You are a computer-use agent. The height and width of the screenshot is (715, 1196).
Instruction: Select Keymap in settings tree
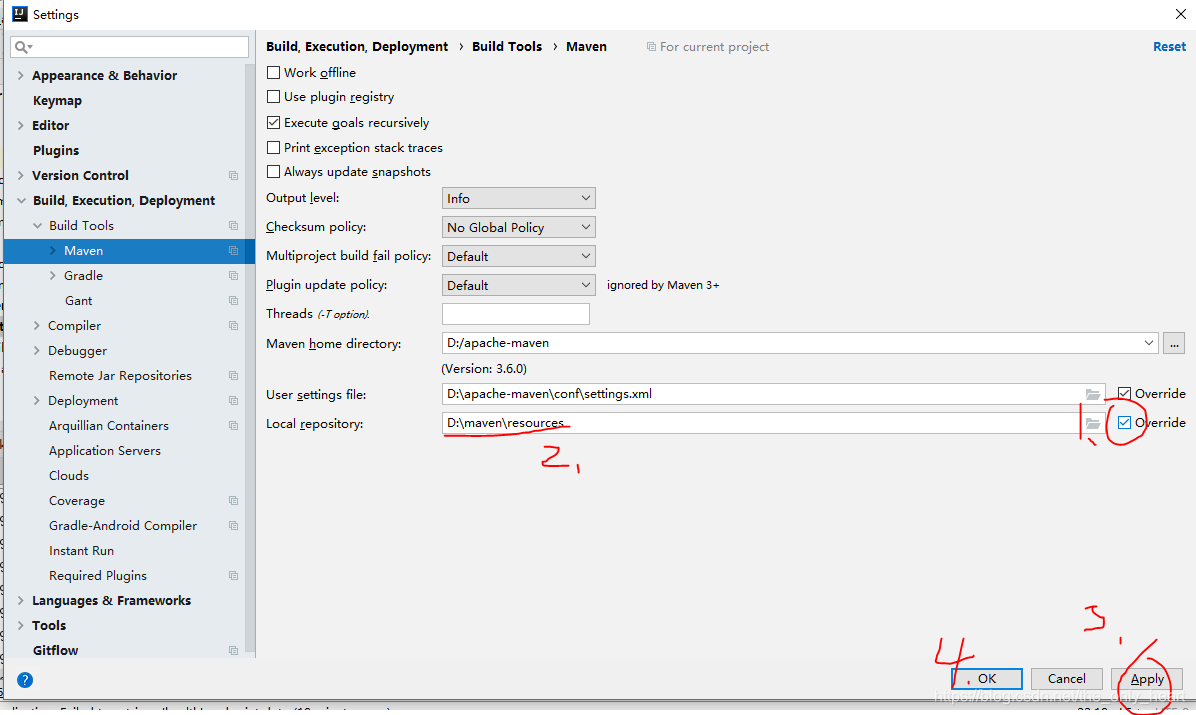pos(57,101)
